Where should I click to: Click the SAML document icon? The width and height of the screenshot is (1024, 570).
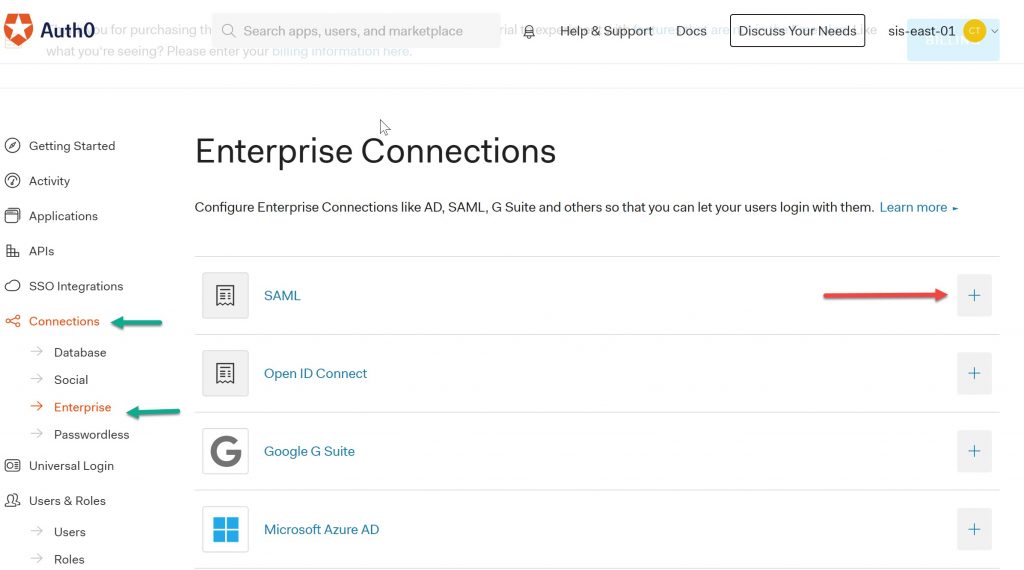coord(225,295)
